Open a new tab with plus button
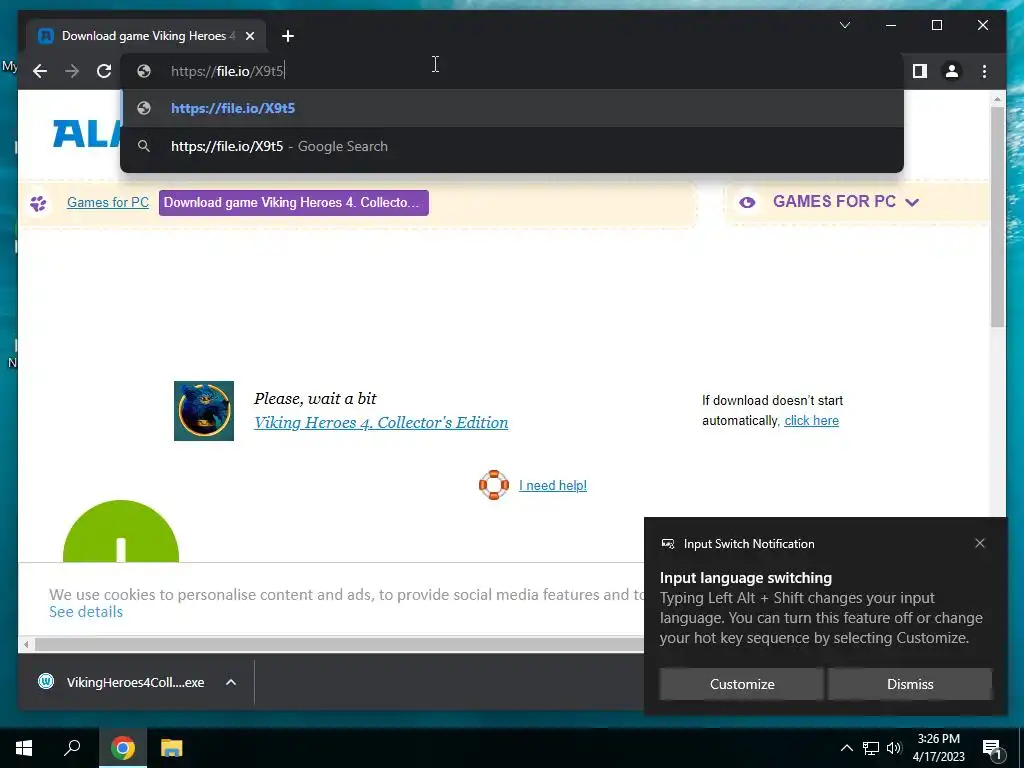 pos(288,36)
